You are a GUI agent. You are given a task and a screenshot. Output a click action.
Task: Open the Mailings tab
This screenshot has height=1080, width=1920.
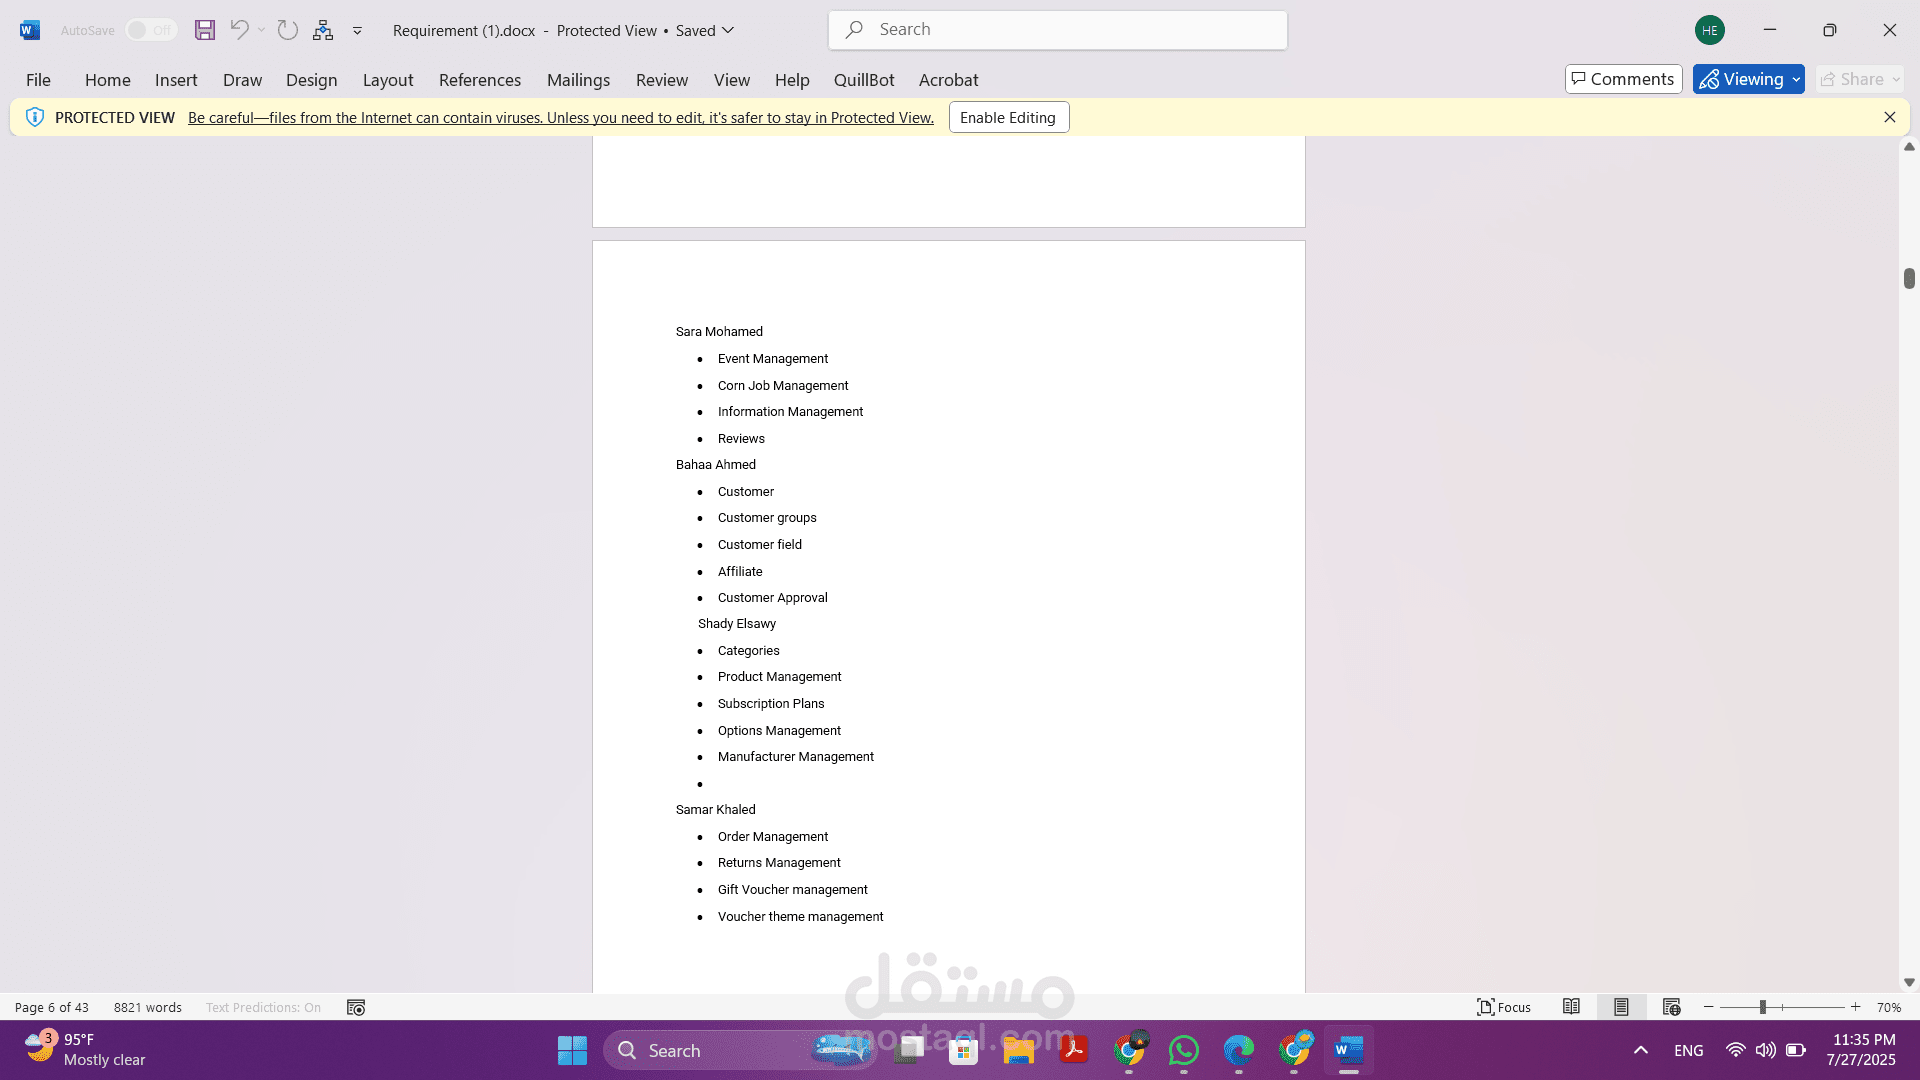coord(578,80)
